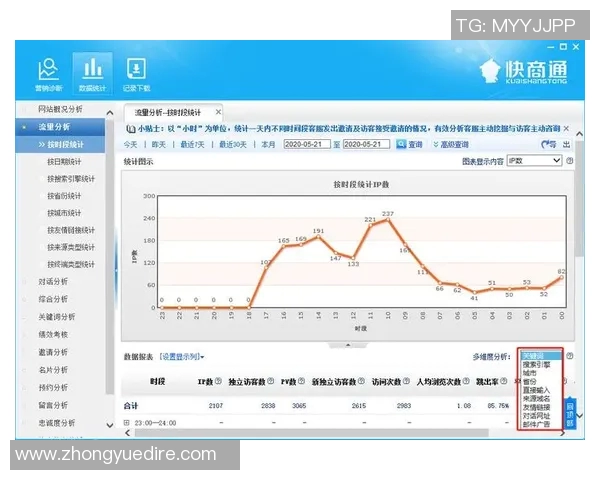Select 按城市统计 in the sidebar

coord(64,213)
